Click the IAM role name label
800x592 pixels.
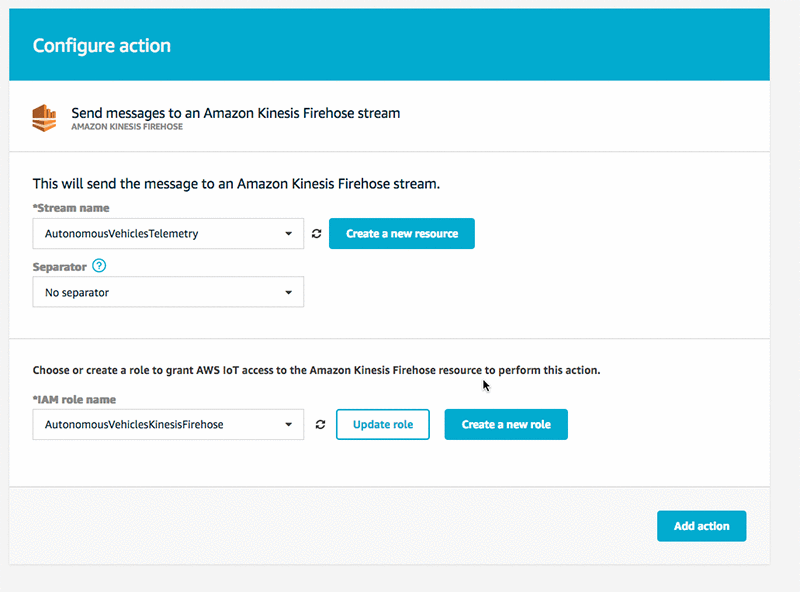point(74,399)
